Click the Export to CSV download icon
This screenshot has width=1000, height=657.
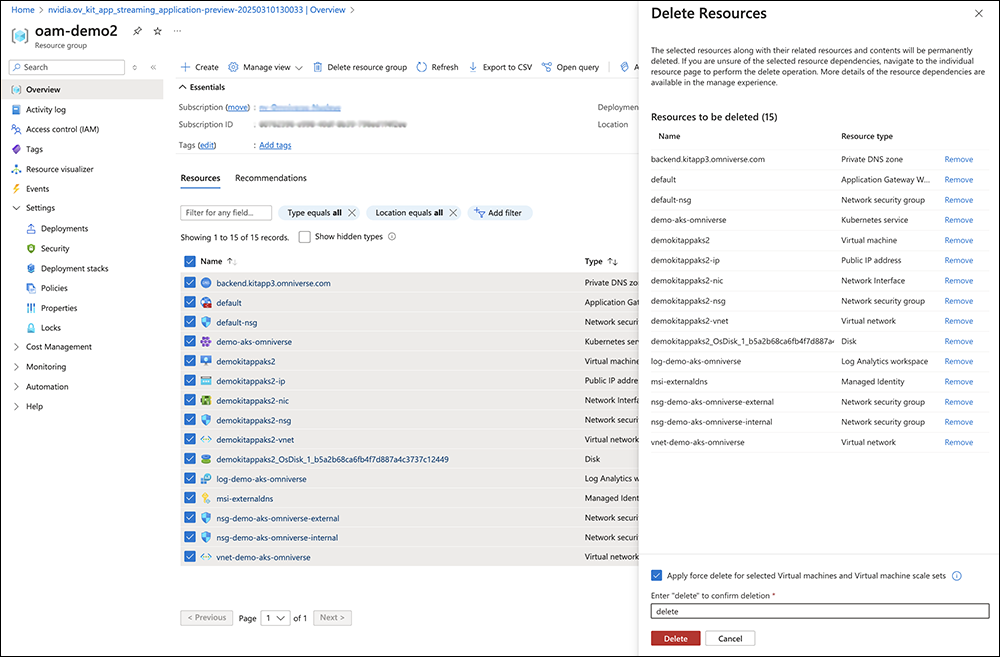click(473, 67)
